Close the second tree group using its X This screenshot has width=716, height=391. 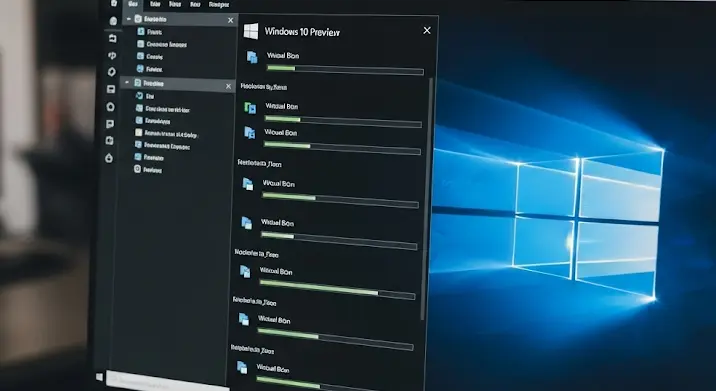(228, 86)
